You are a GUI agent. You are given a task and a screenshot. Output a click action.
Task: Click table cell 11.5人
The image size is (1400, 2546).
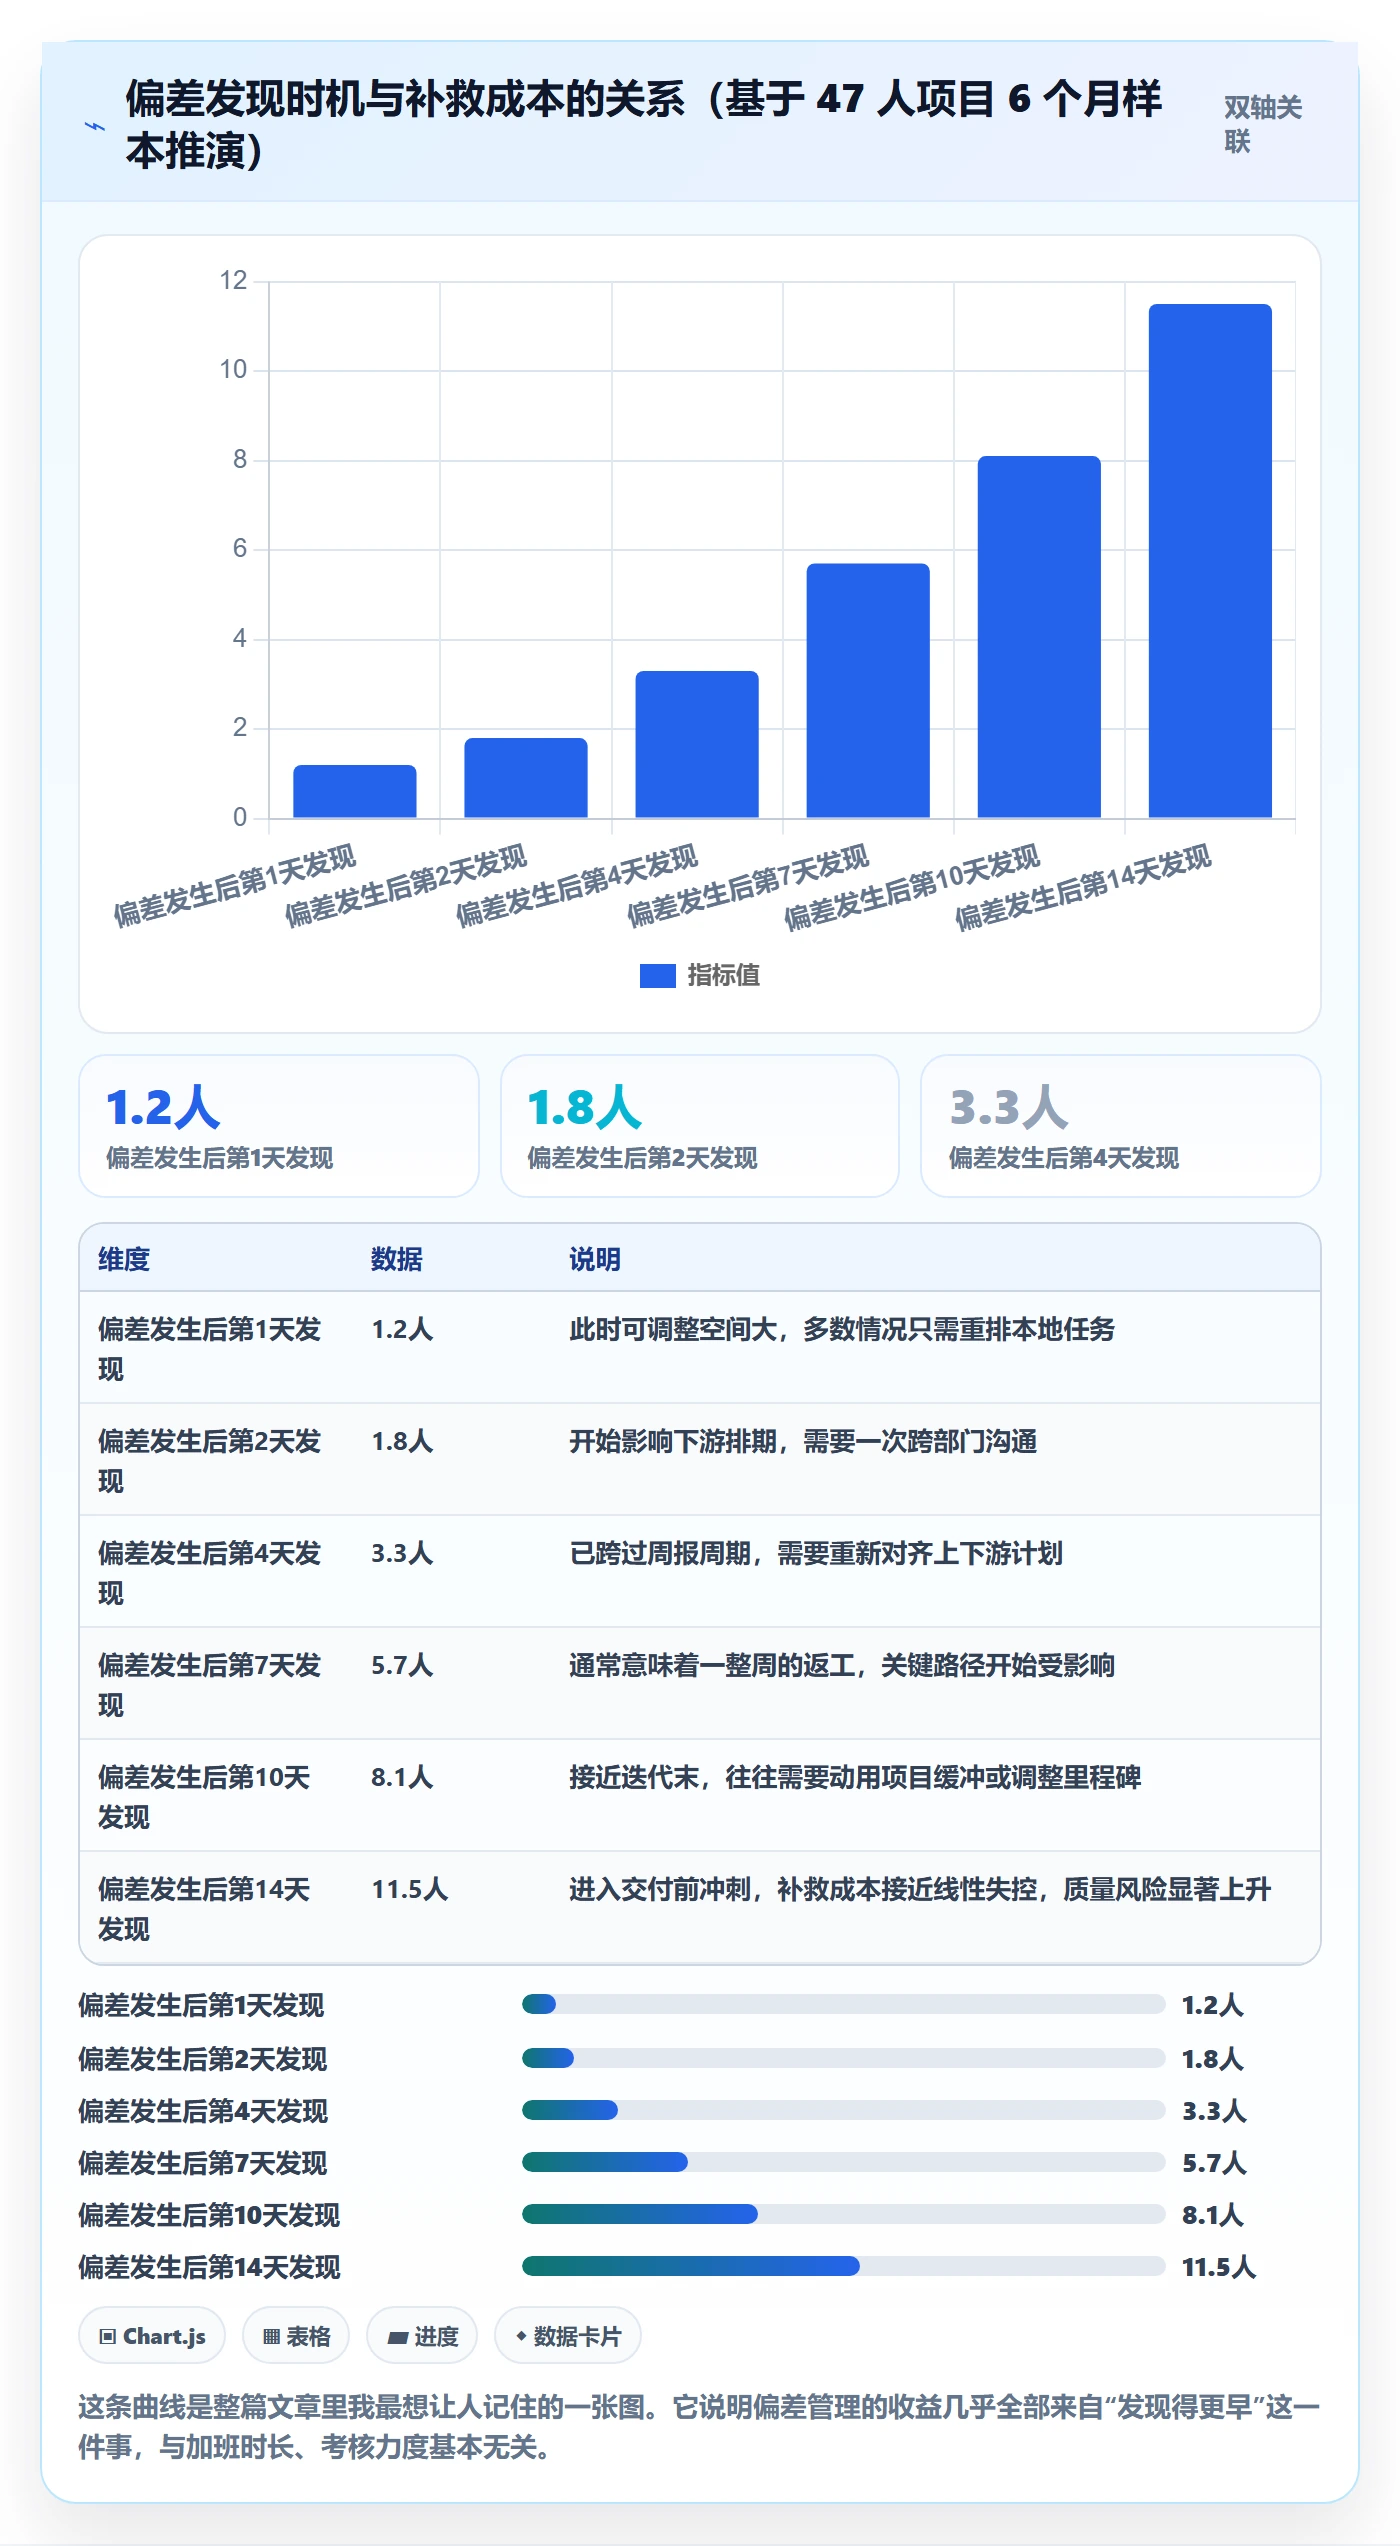(410, 1889)
